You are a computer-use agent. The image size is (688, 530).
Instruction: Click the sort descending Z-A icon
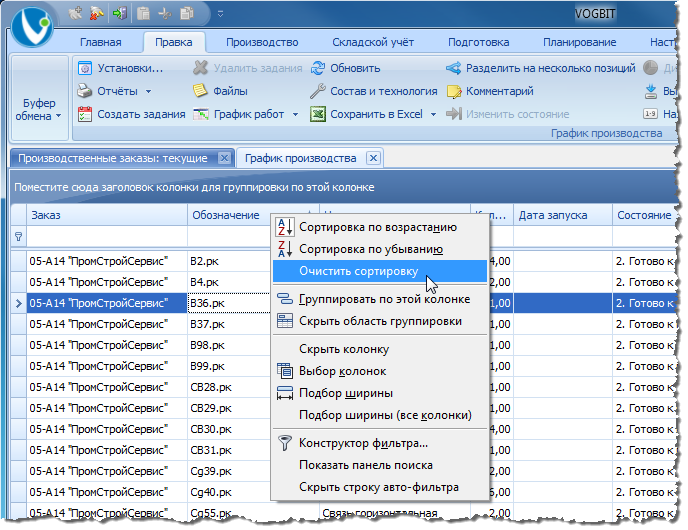(x=285, y=249)
